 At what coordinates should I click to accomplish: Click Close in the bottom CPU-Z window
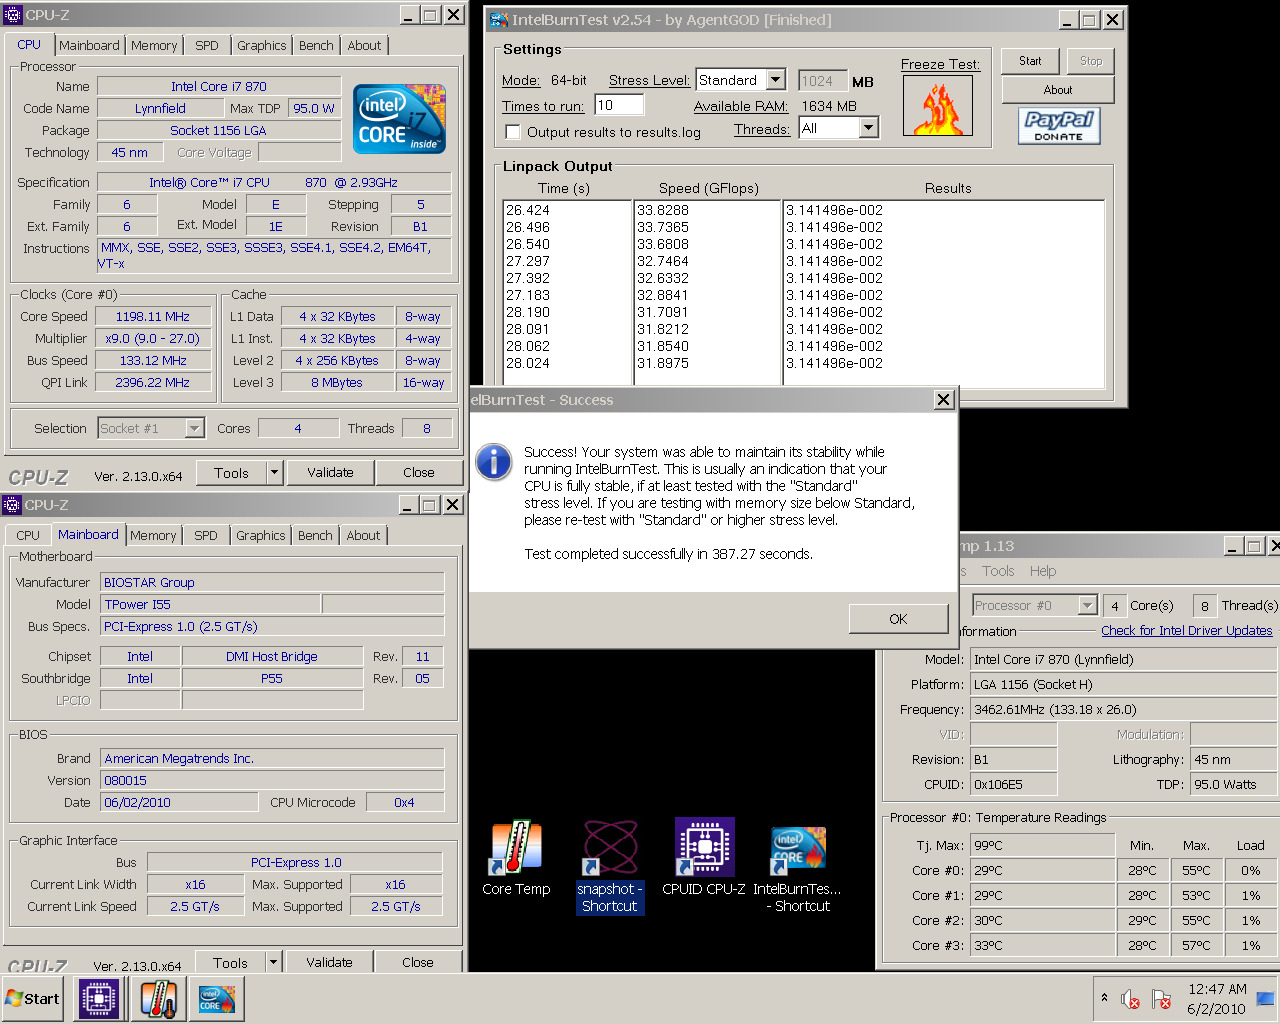[418, 962]
